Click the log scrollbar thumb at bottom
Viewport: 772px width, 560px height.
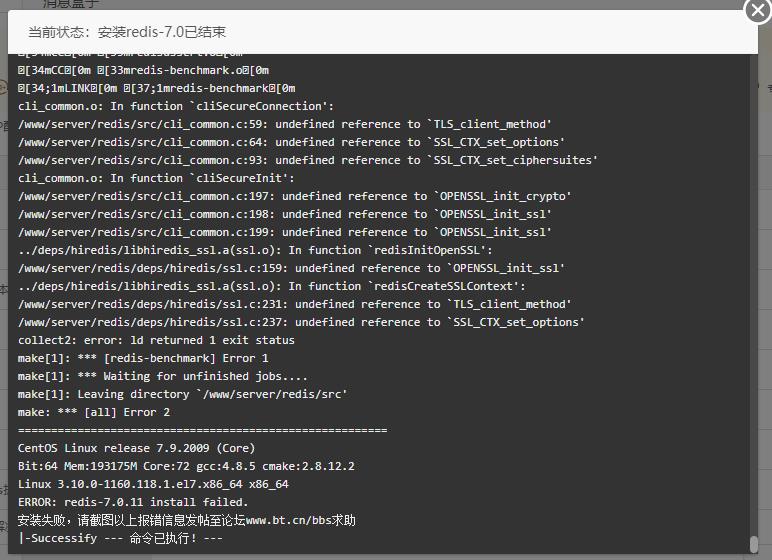[753, 544]
